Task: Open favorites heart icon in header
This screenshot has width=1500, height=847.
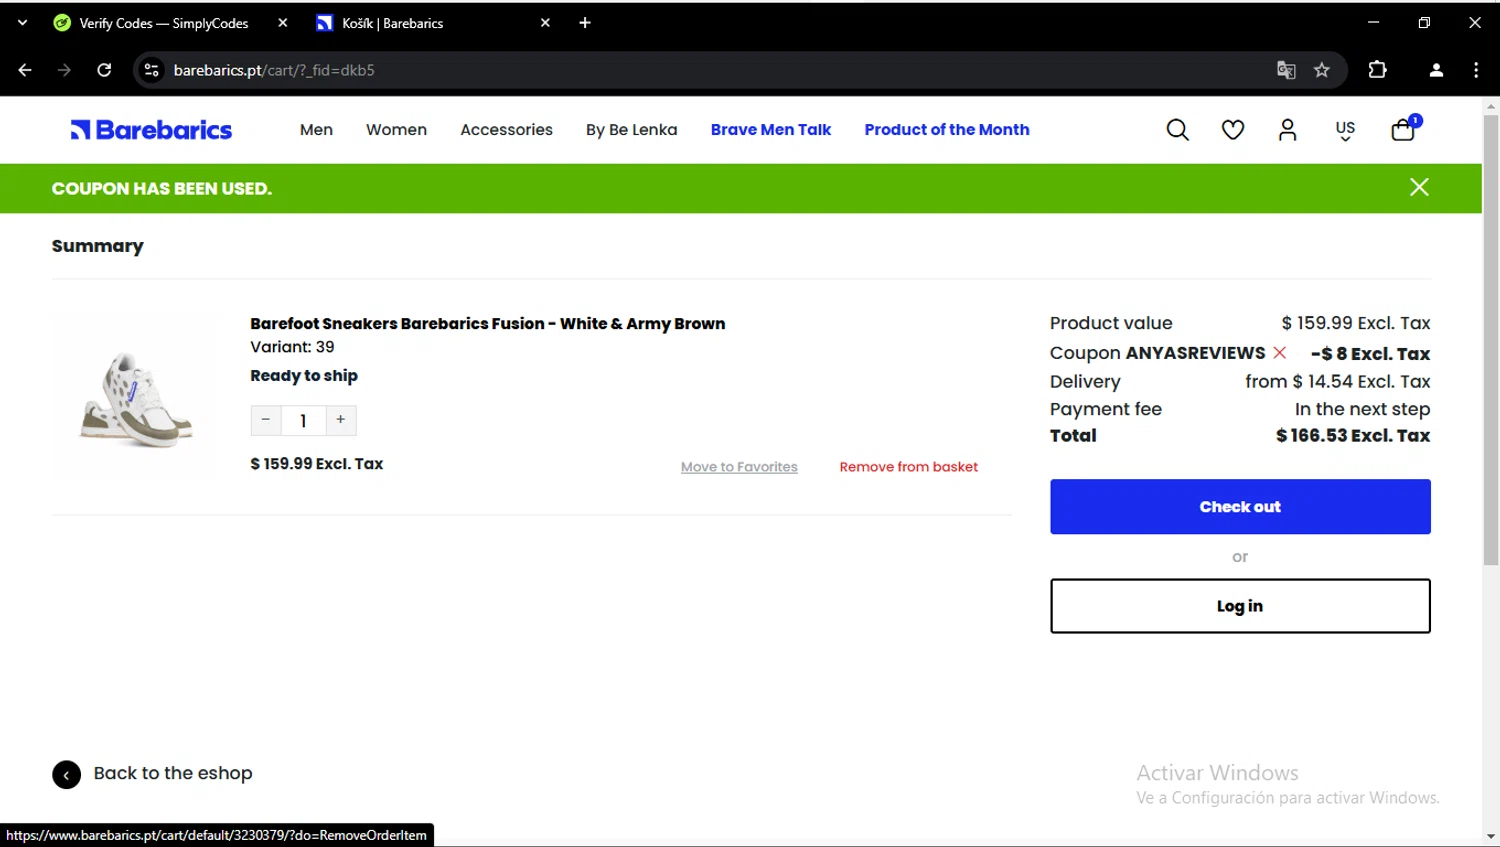Action: (1232, 130)
